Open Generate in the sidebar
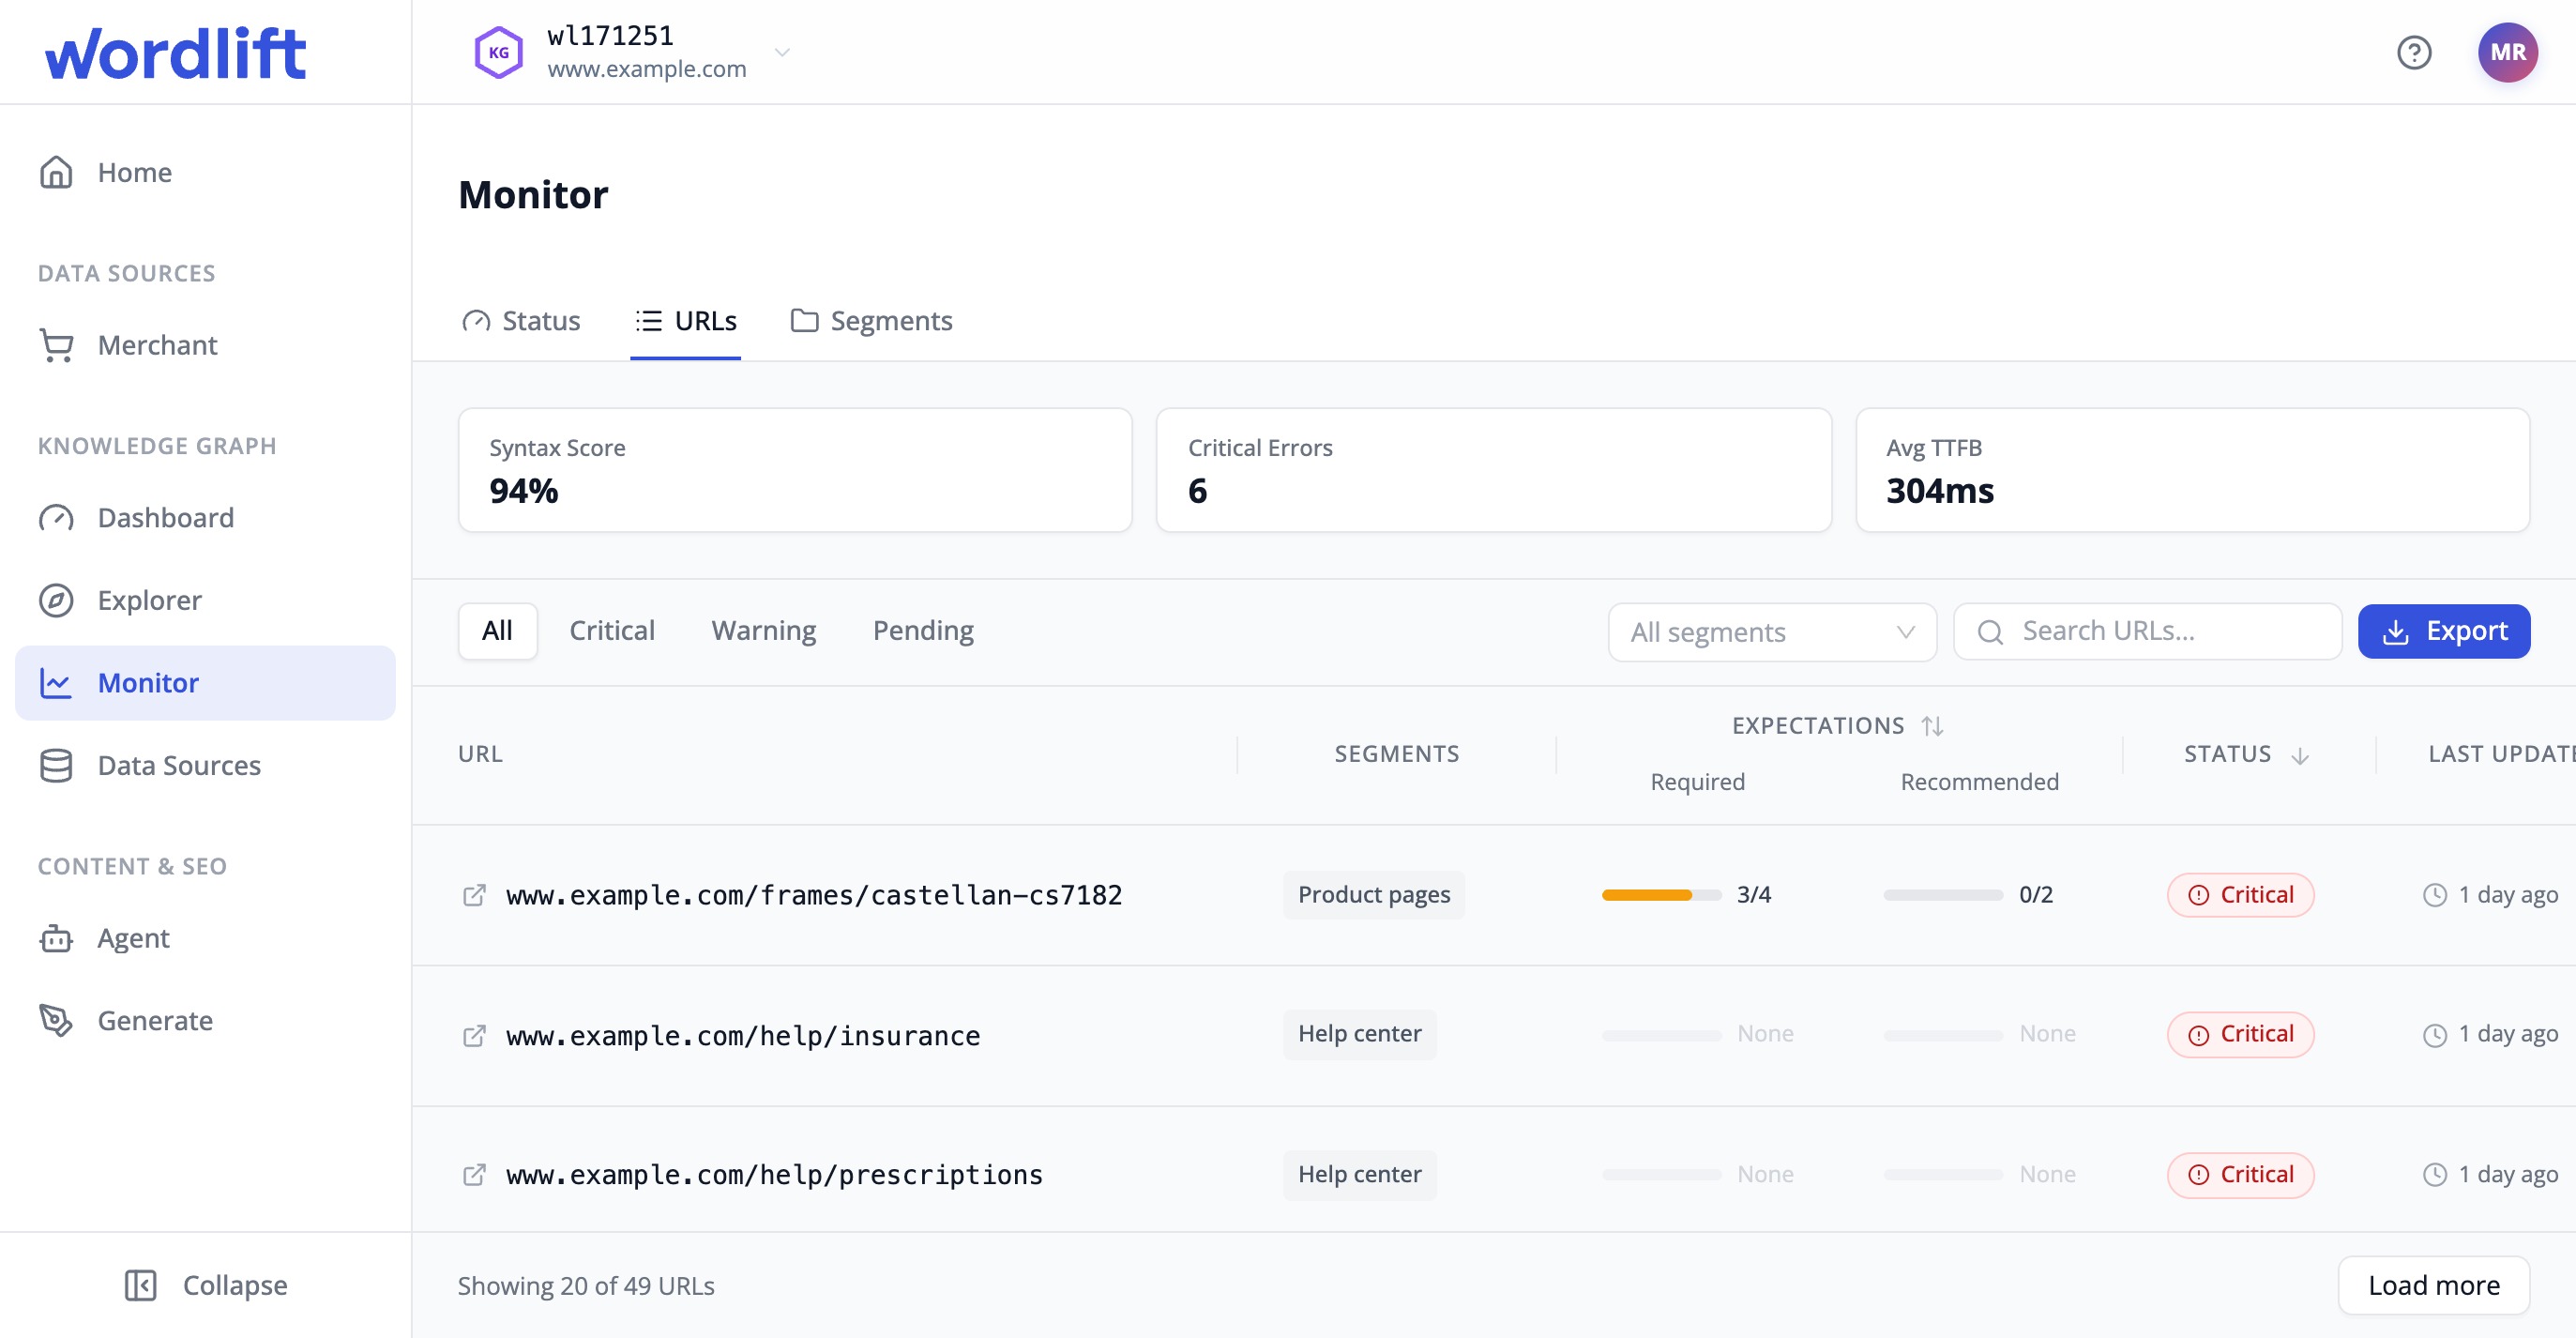Screen dimensions: 2576x1338 pos(205,1020)
